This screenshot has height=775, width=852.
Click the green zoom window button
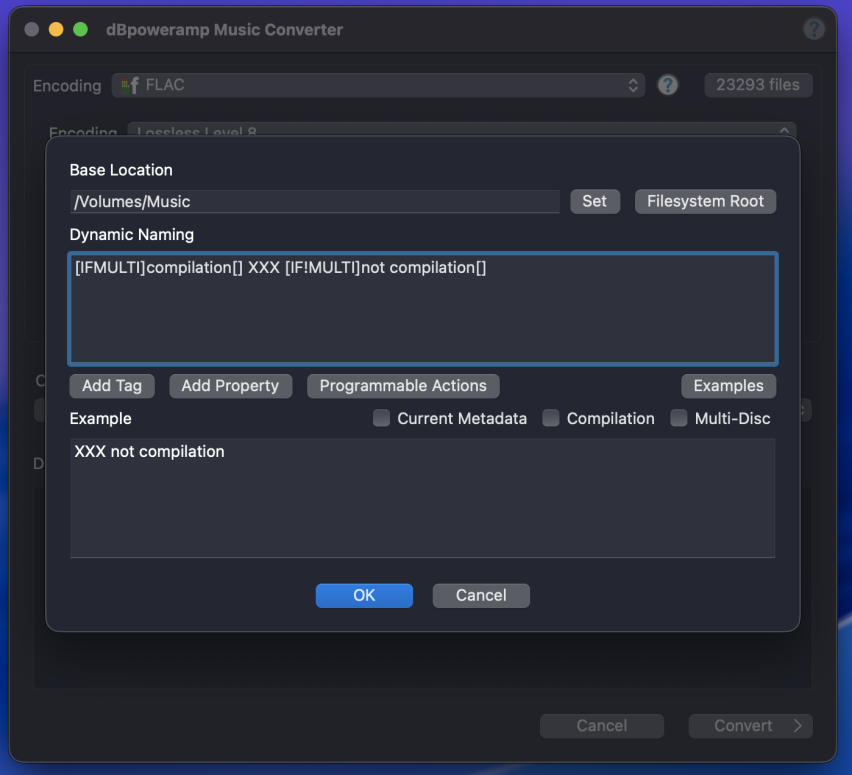tap(80, 29)
